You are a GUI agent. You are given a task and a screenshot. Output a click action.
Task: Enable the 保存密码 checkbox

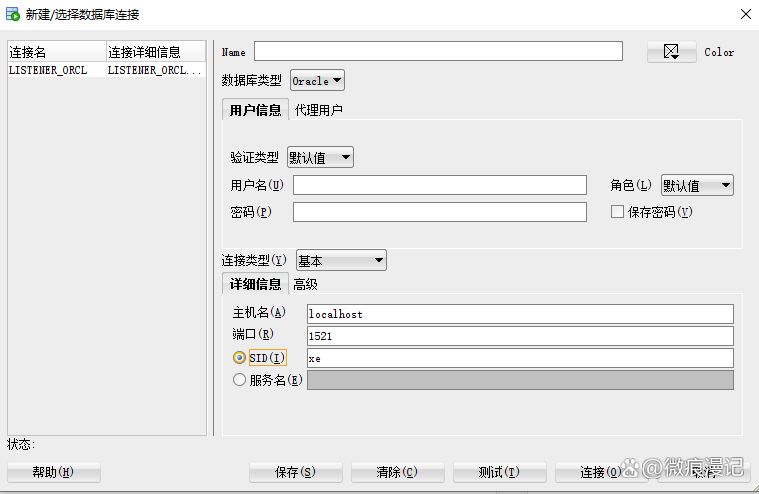pos(617,211)
